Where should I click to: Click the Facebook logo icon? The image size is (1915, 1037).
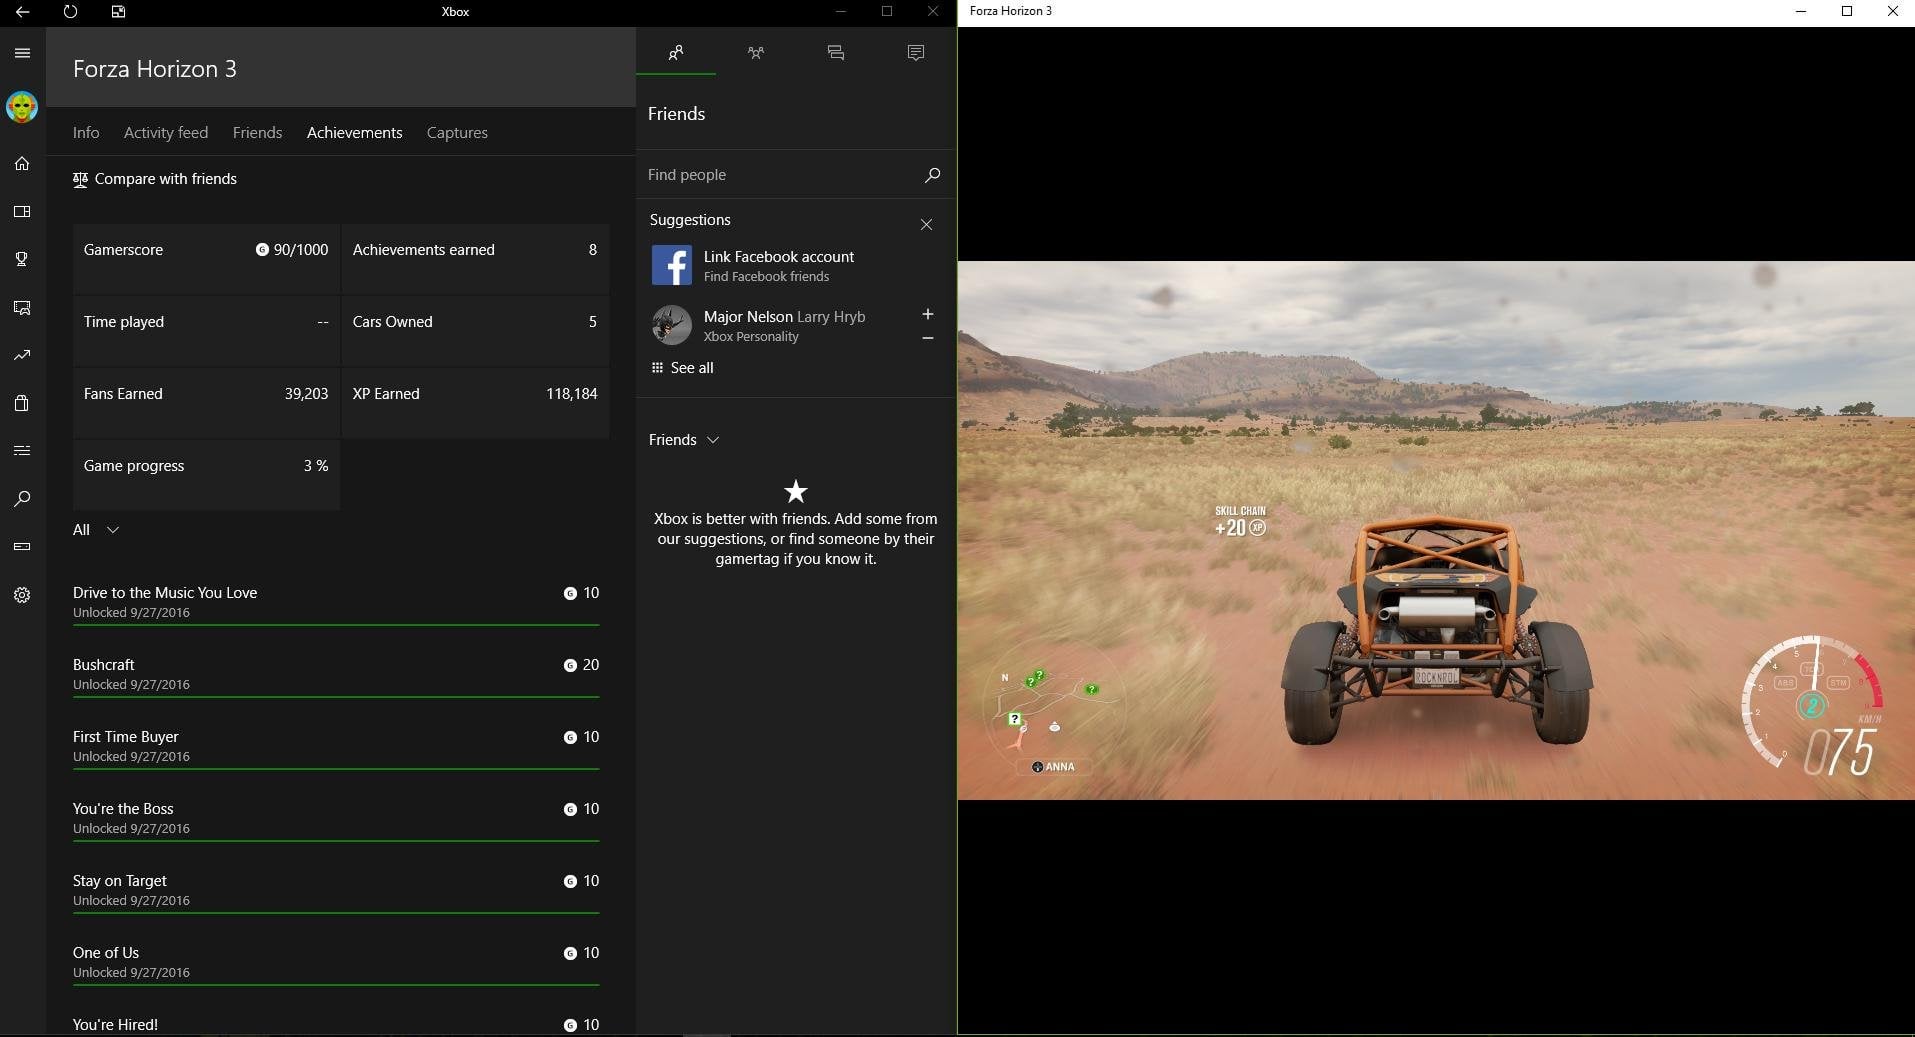(x=672, y=266)
